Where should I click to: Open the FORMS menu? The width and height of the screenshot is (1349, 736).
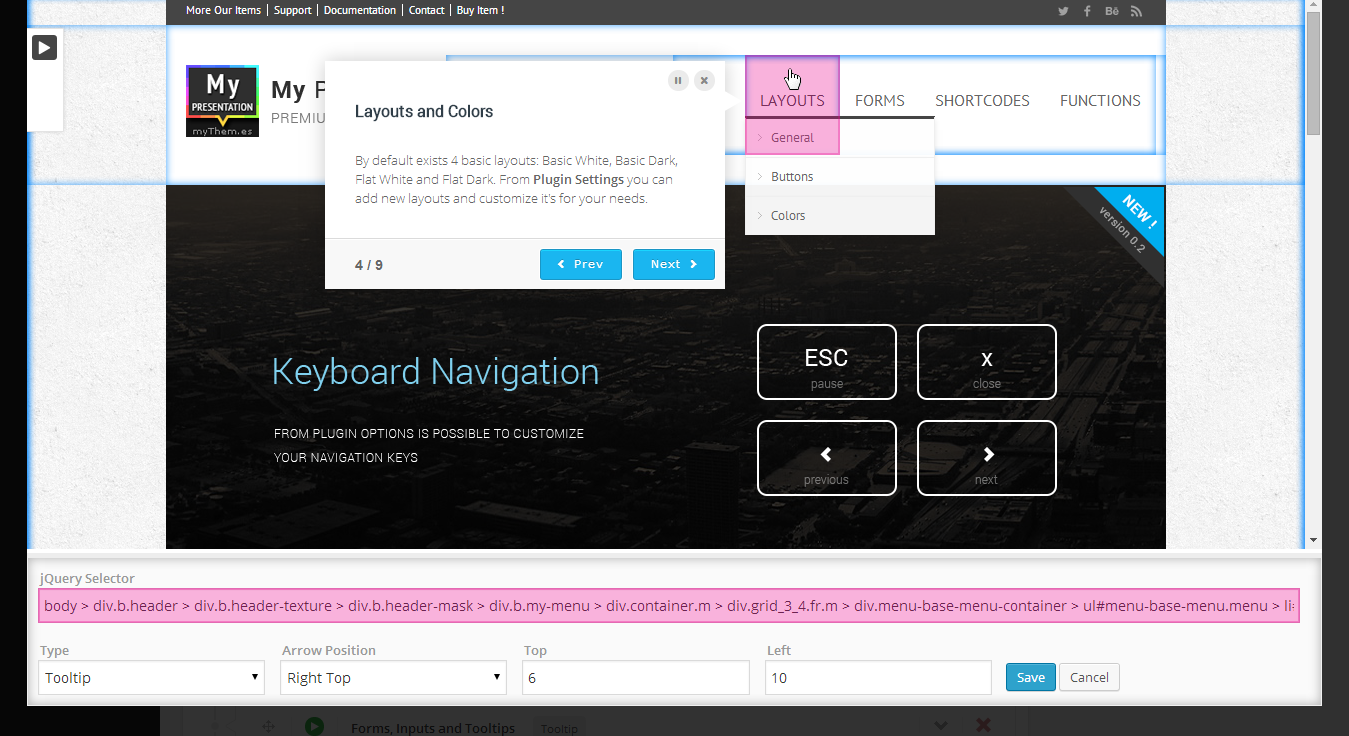880,100
